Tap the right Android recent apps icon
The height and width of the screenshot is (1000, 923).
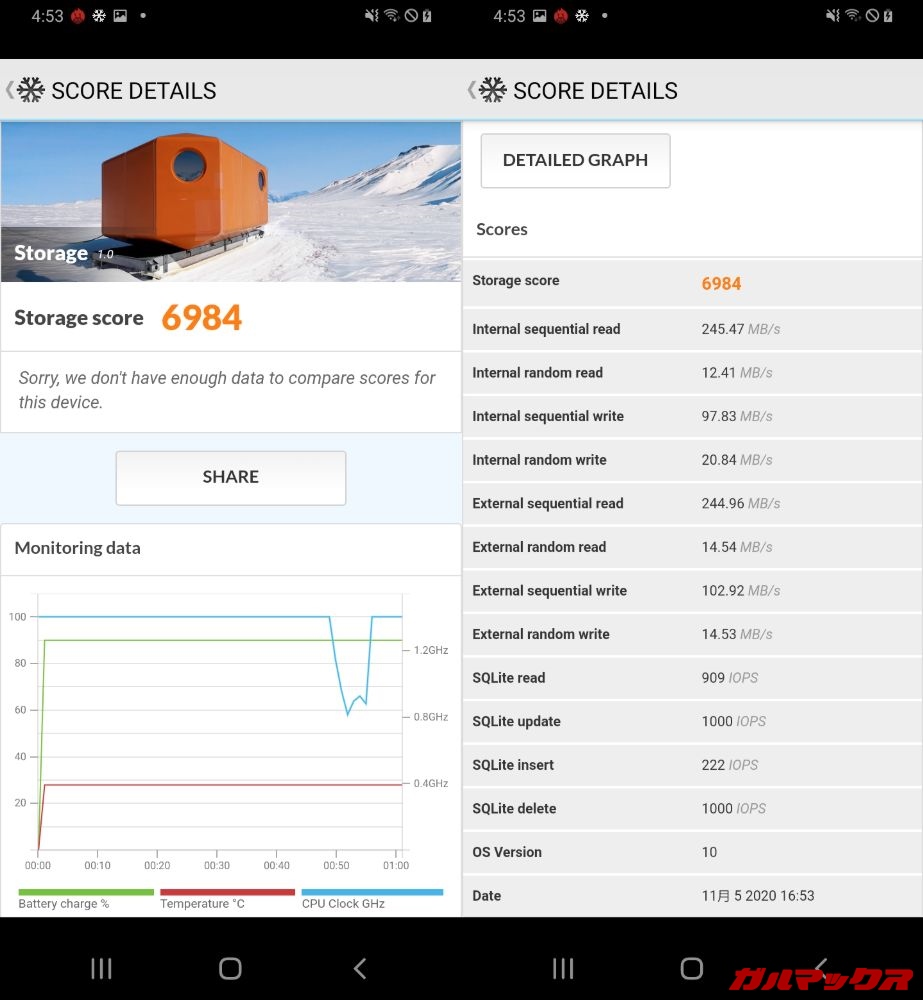point(563,967)
